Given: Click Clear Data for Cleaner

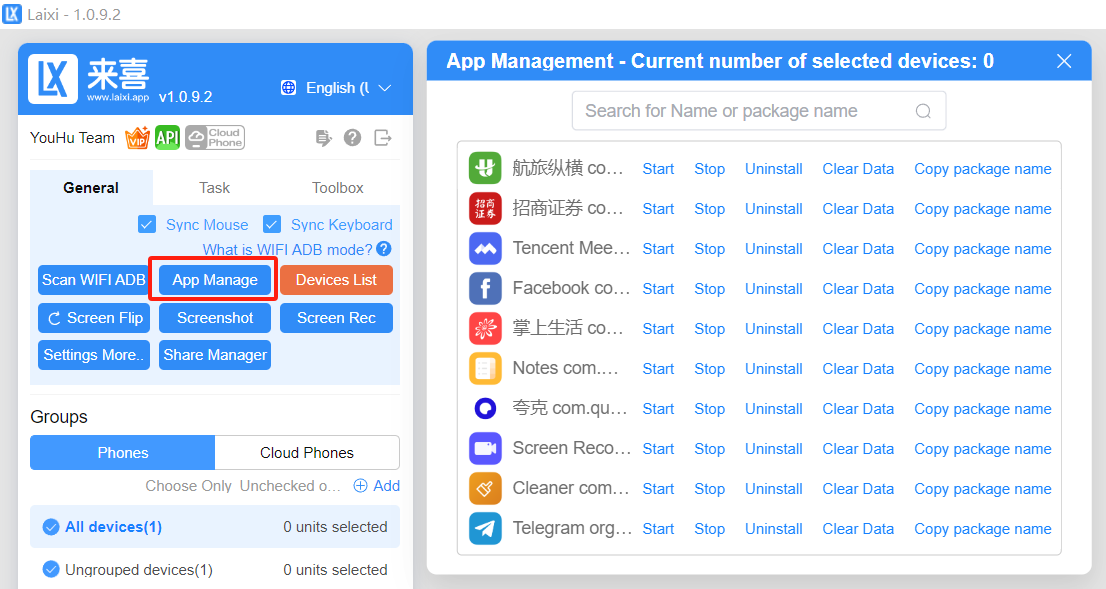Looking at the screenshot, I should (858, 489).
